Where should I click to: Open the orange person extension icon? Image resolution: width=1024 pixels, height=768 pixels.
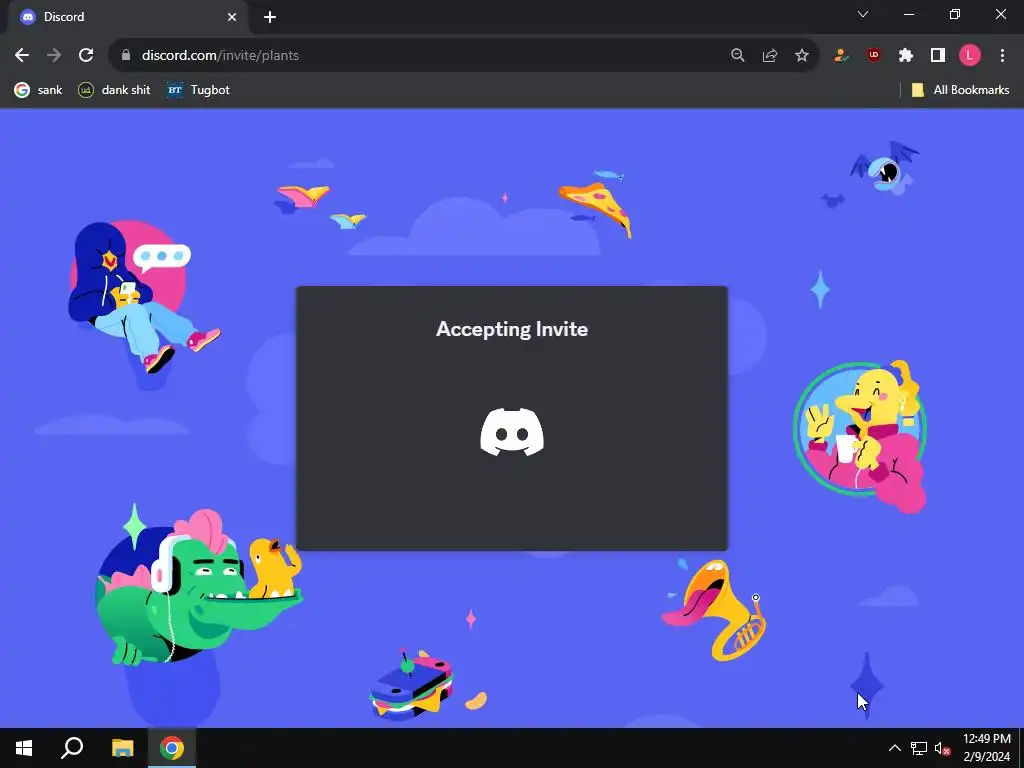(x=841, y=56)
